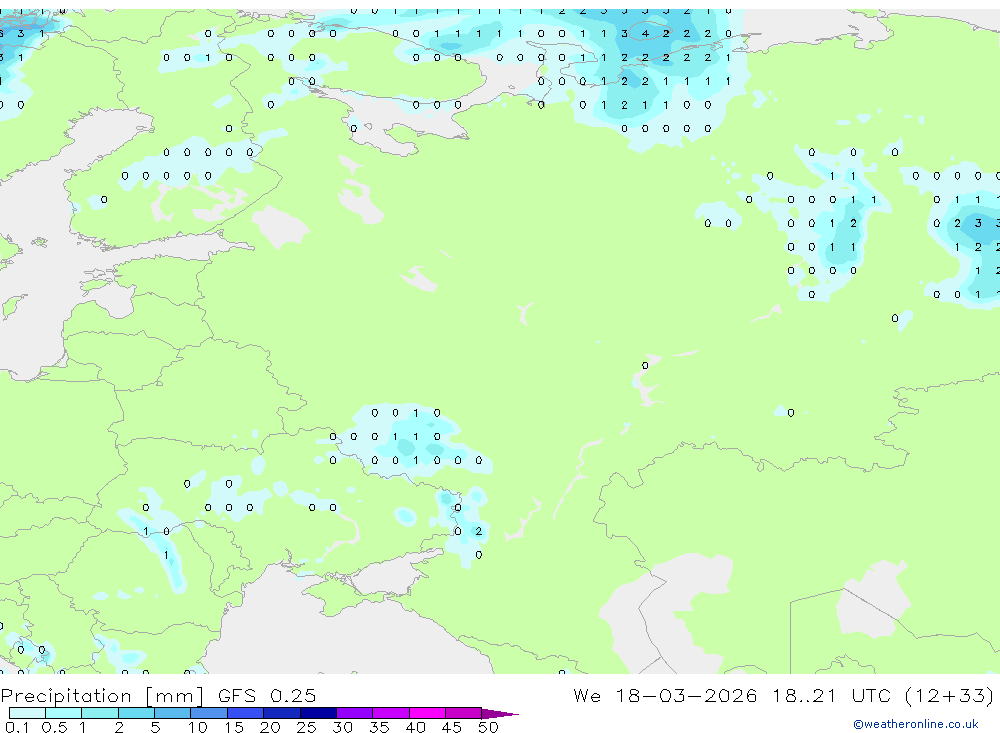1000x733 pixels.
Task: Pick the 45–50 mm dark magenta swatch
Action: (x=464, y=713)
